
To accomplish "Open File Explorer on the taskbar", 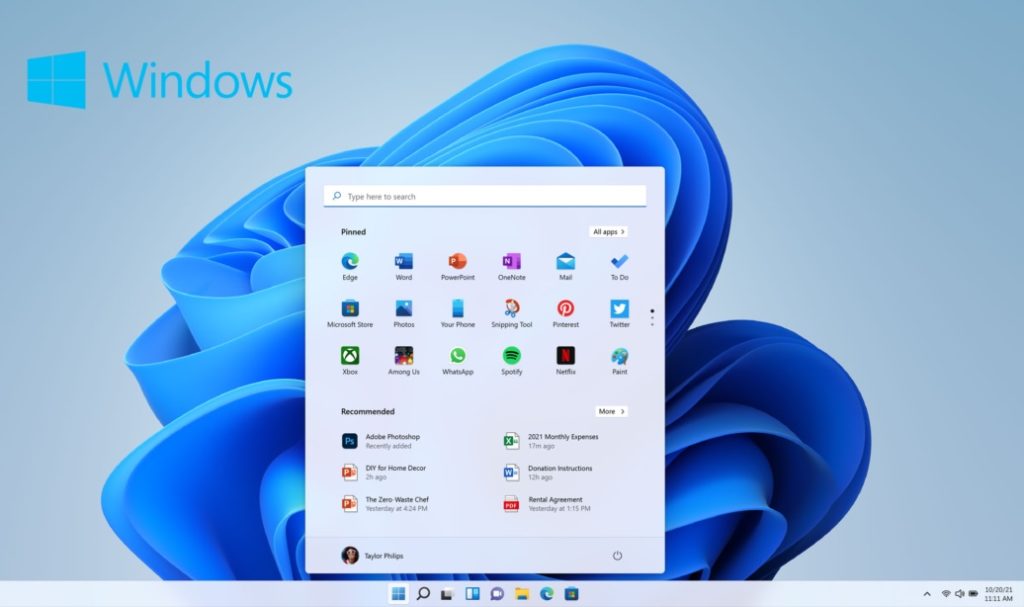I will click(x=521, y=593).
